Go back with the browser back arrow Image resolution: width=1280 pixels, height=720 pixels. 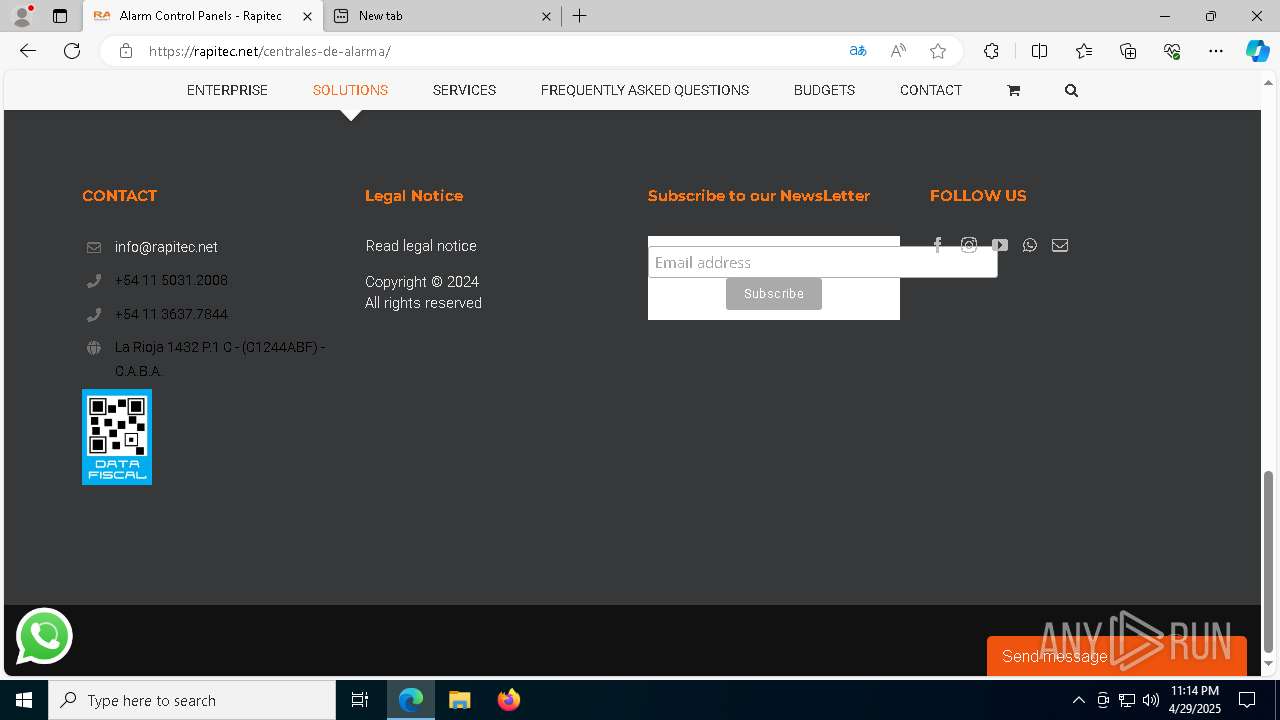[28, 51]
